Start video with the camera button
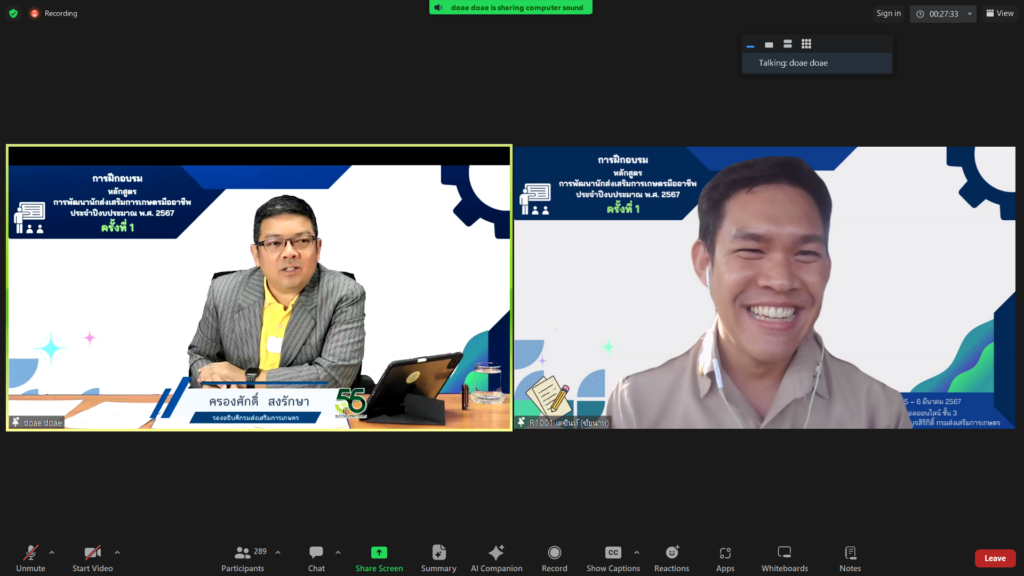 (x=92, y=558)
